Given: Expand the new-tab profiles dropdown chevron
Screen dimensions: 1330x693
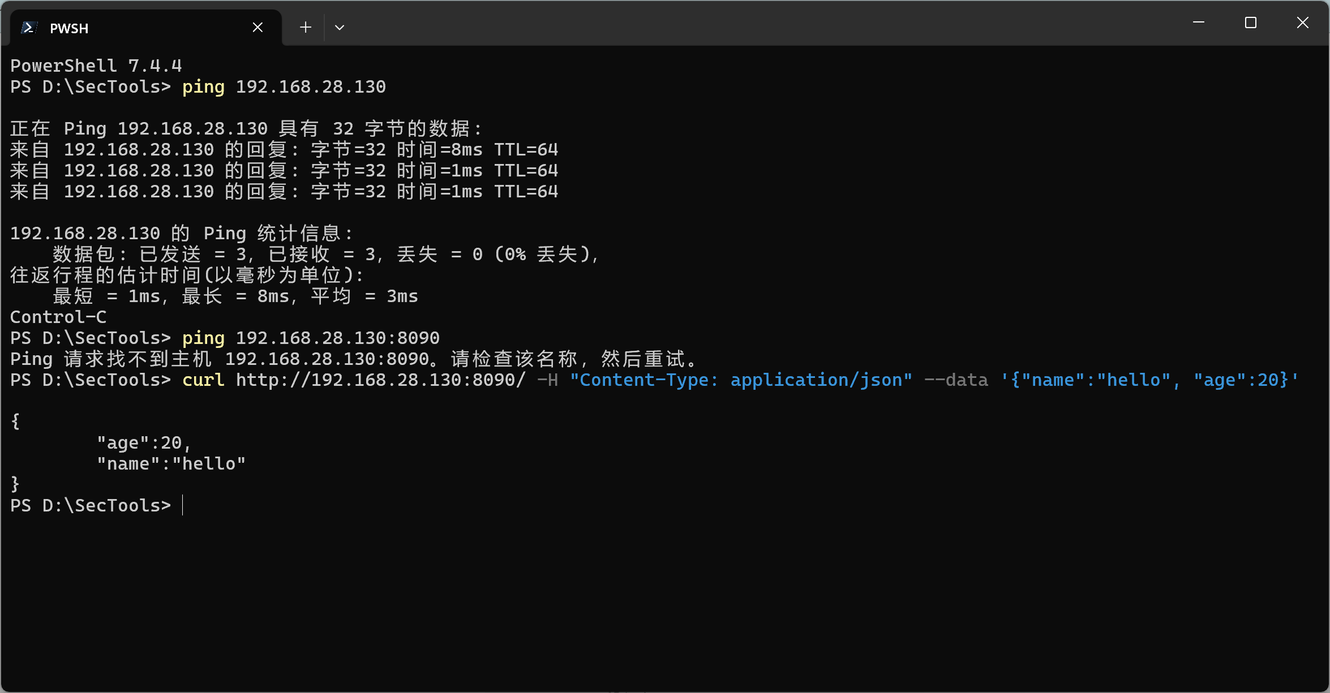Looking at the screenshot, I should [x=340, y=27].
